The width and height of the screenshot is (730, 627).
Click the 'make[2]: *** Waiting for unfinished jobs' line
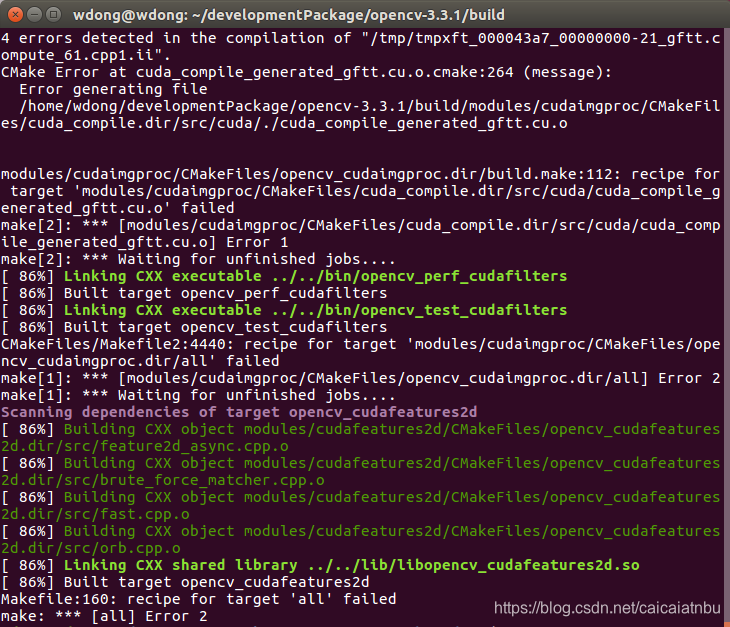[x=198, y=259]
